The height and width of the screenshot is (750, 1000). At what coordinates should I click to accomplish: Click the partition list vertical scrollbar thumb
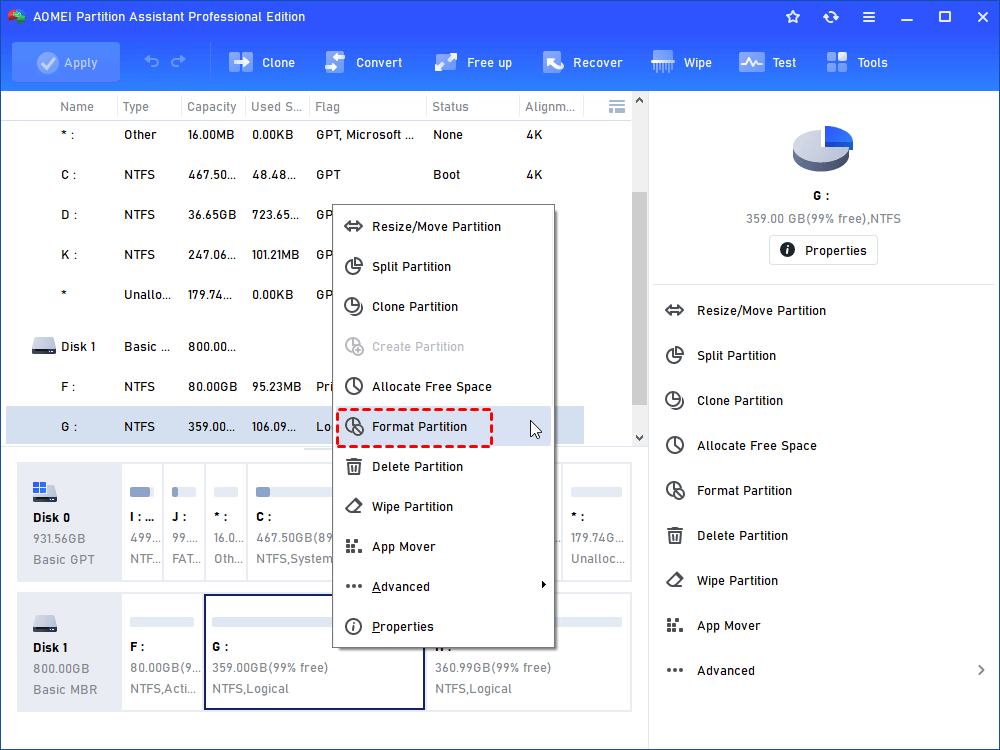[639, 298]
